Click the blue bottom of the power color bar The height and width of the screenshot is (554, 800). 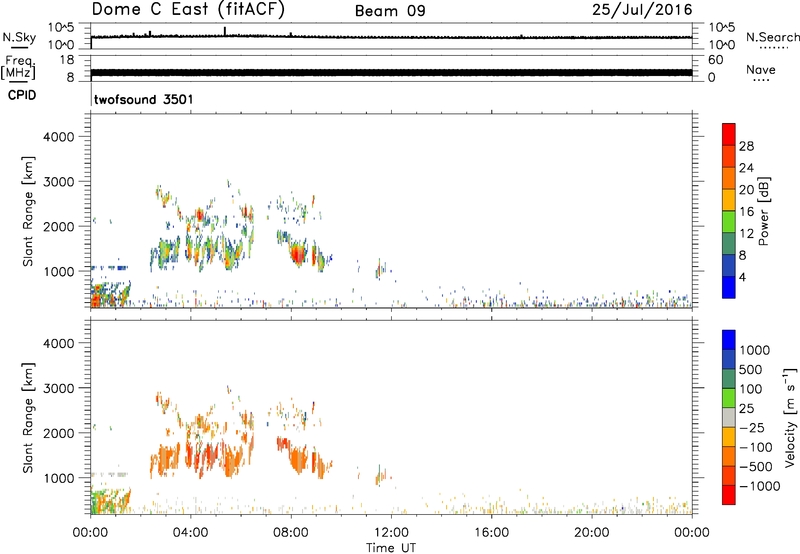tap(729, 287)
